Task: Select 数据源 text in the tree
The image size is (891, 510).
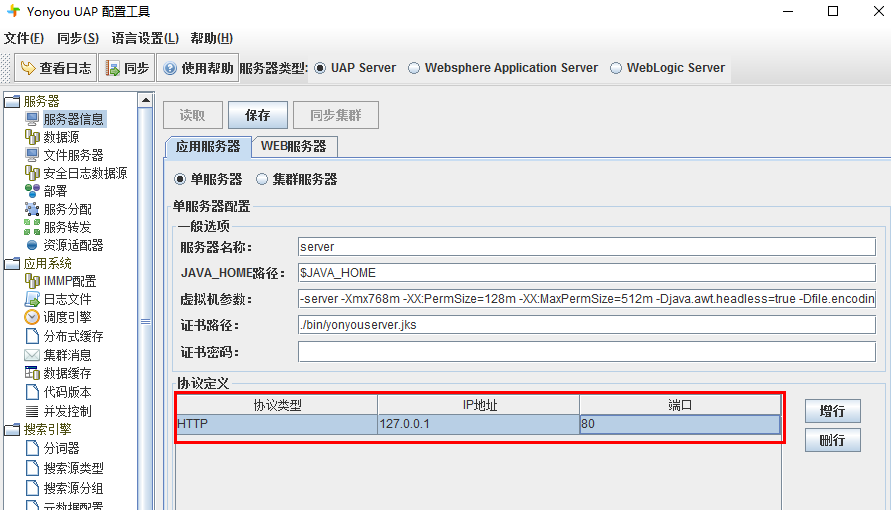Action: pos(61,137)
